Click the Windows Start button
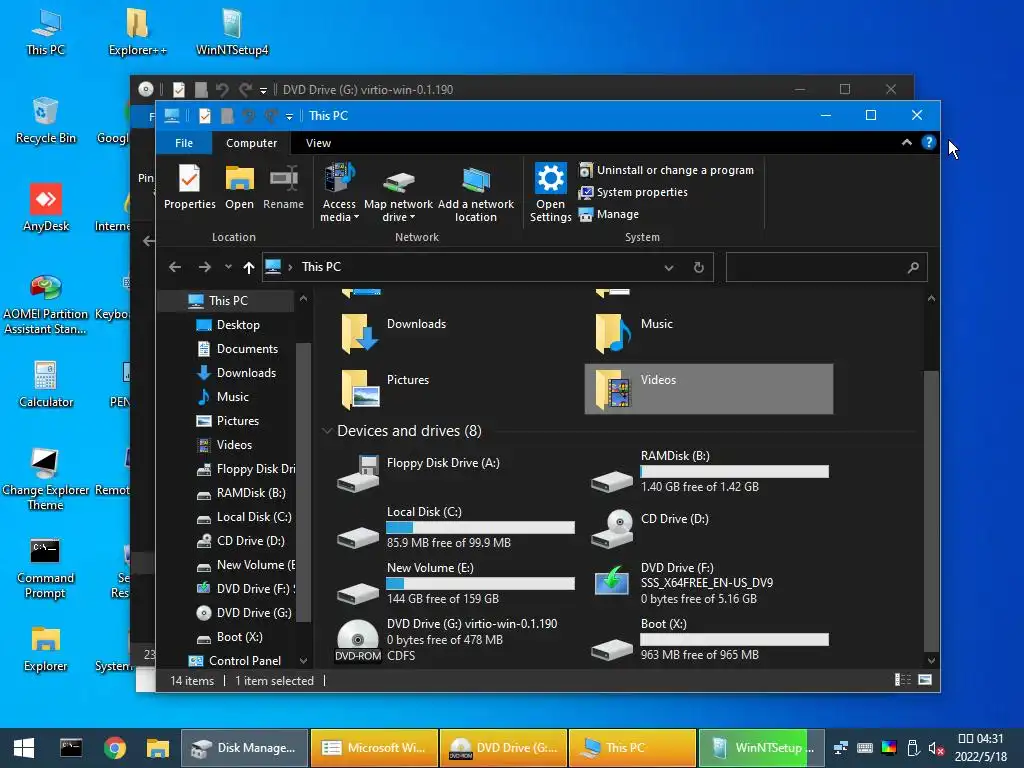Image resolution: width=1024 pixels, height=768 pixels. [24, 748]
